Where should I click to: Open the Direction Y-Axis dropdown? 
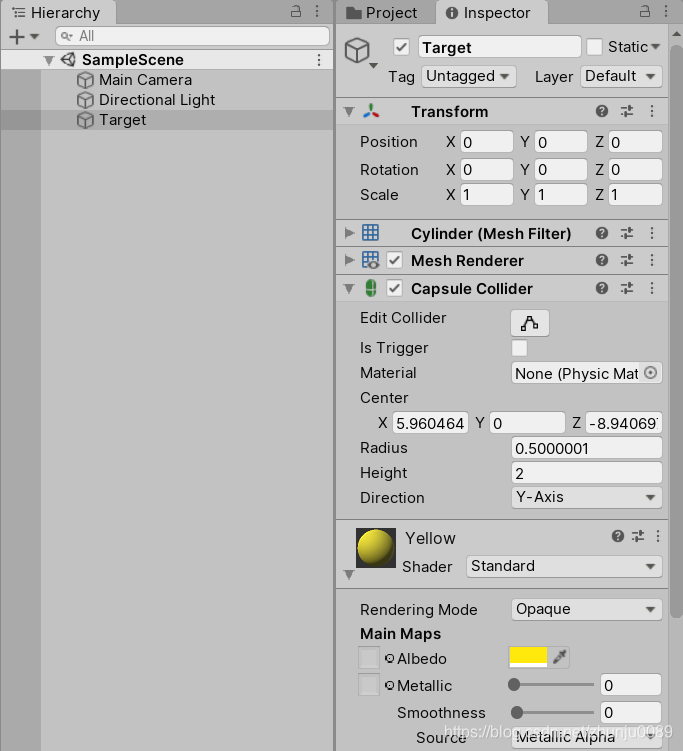(x=587, y=498)
